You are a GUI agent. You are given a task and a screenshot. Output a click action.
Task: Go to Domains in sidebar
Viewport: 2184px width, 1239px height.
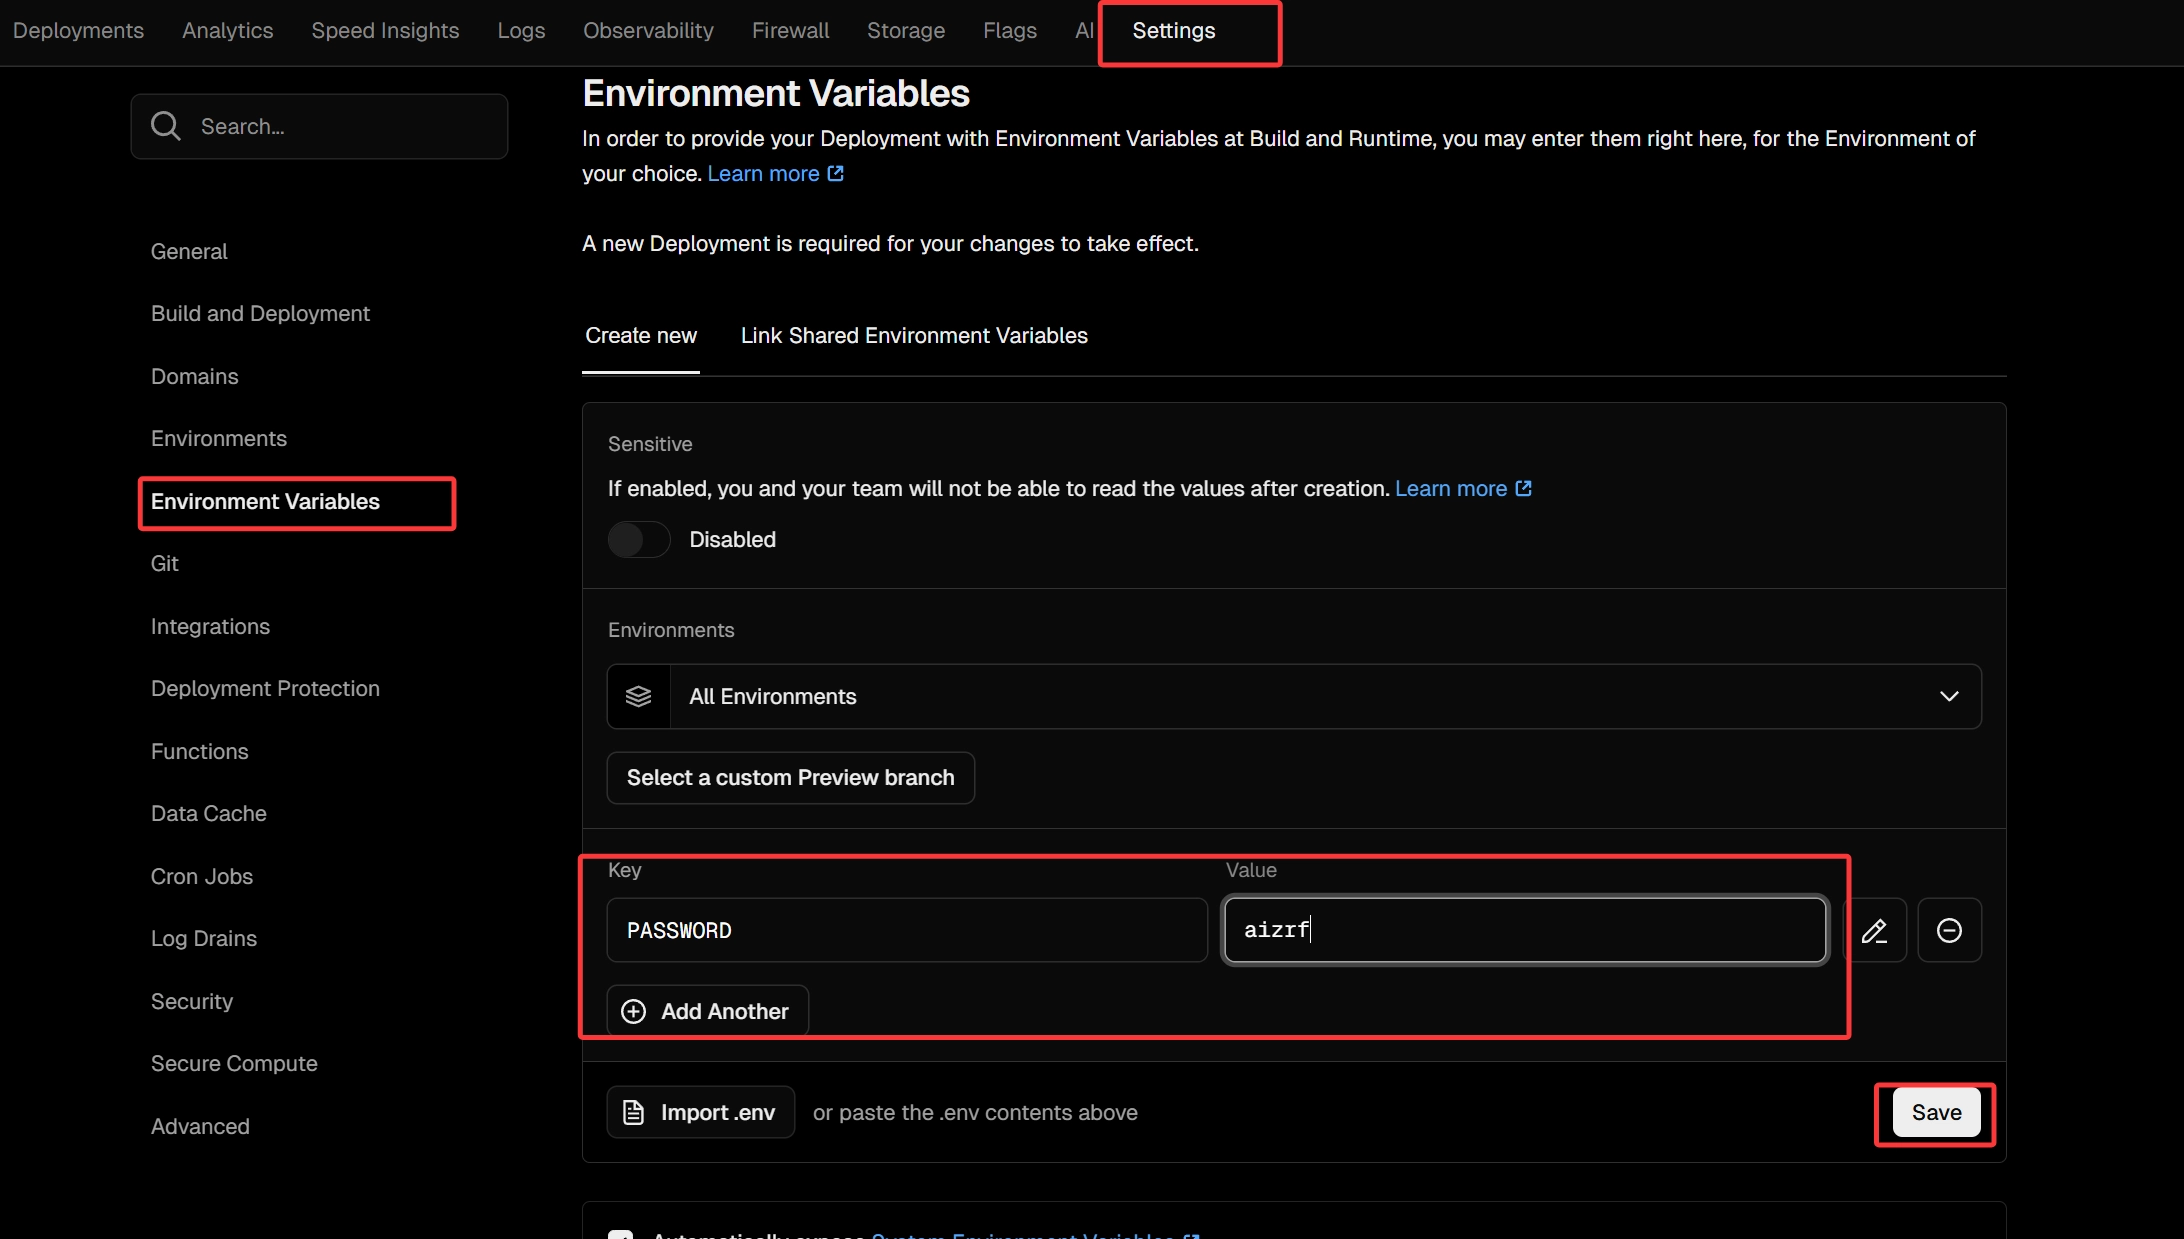[194, 377]
